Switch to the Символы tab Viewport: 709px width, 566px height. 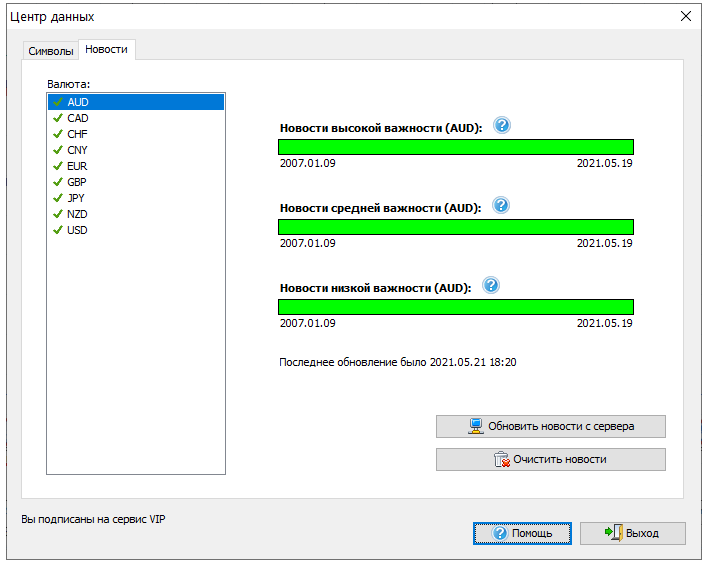51,51
